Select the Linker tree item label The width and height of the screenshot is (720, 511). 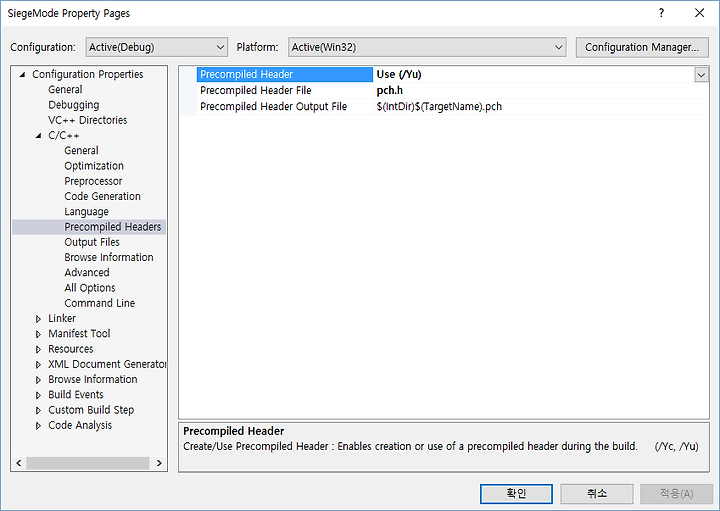pos(62,318)
